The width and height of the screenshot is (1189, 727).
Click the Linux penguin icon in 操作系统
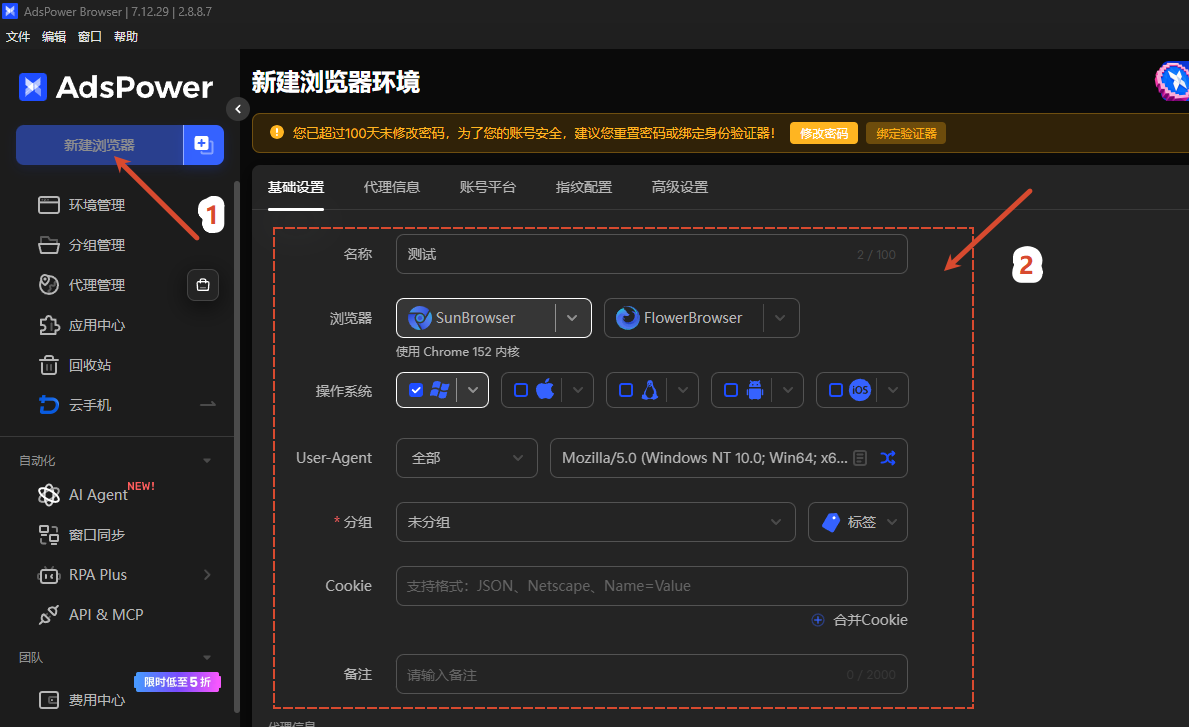point(650,390)
